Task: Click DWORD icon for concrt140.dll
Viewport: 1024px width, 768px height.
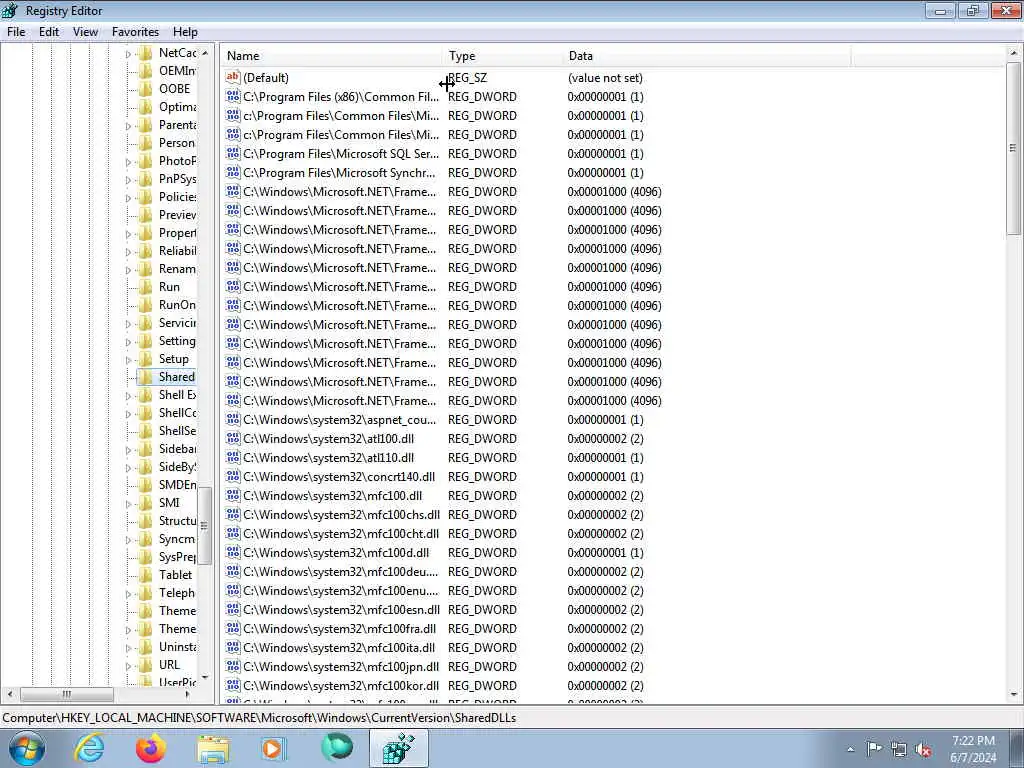Action: point(232,476)
